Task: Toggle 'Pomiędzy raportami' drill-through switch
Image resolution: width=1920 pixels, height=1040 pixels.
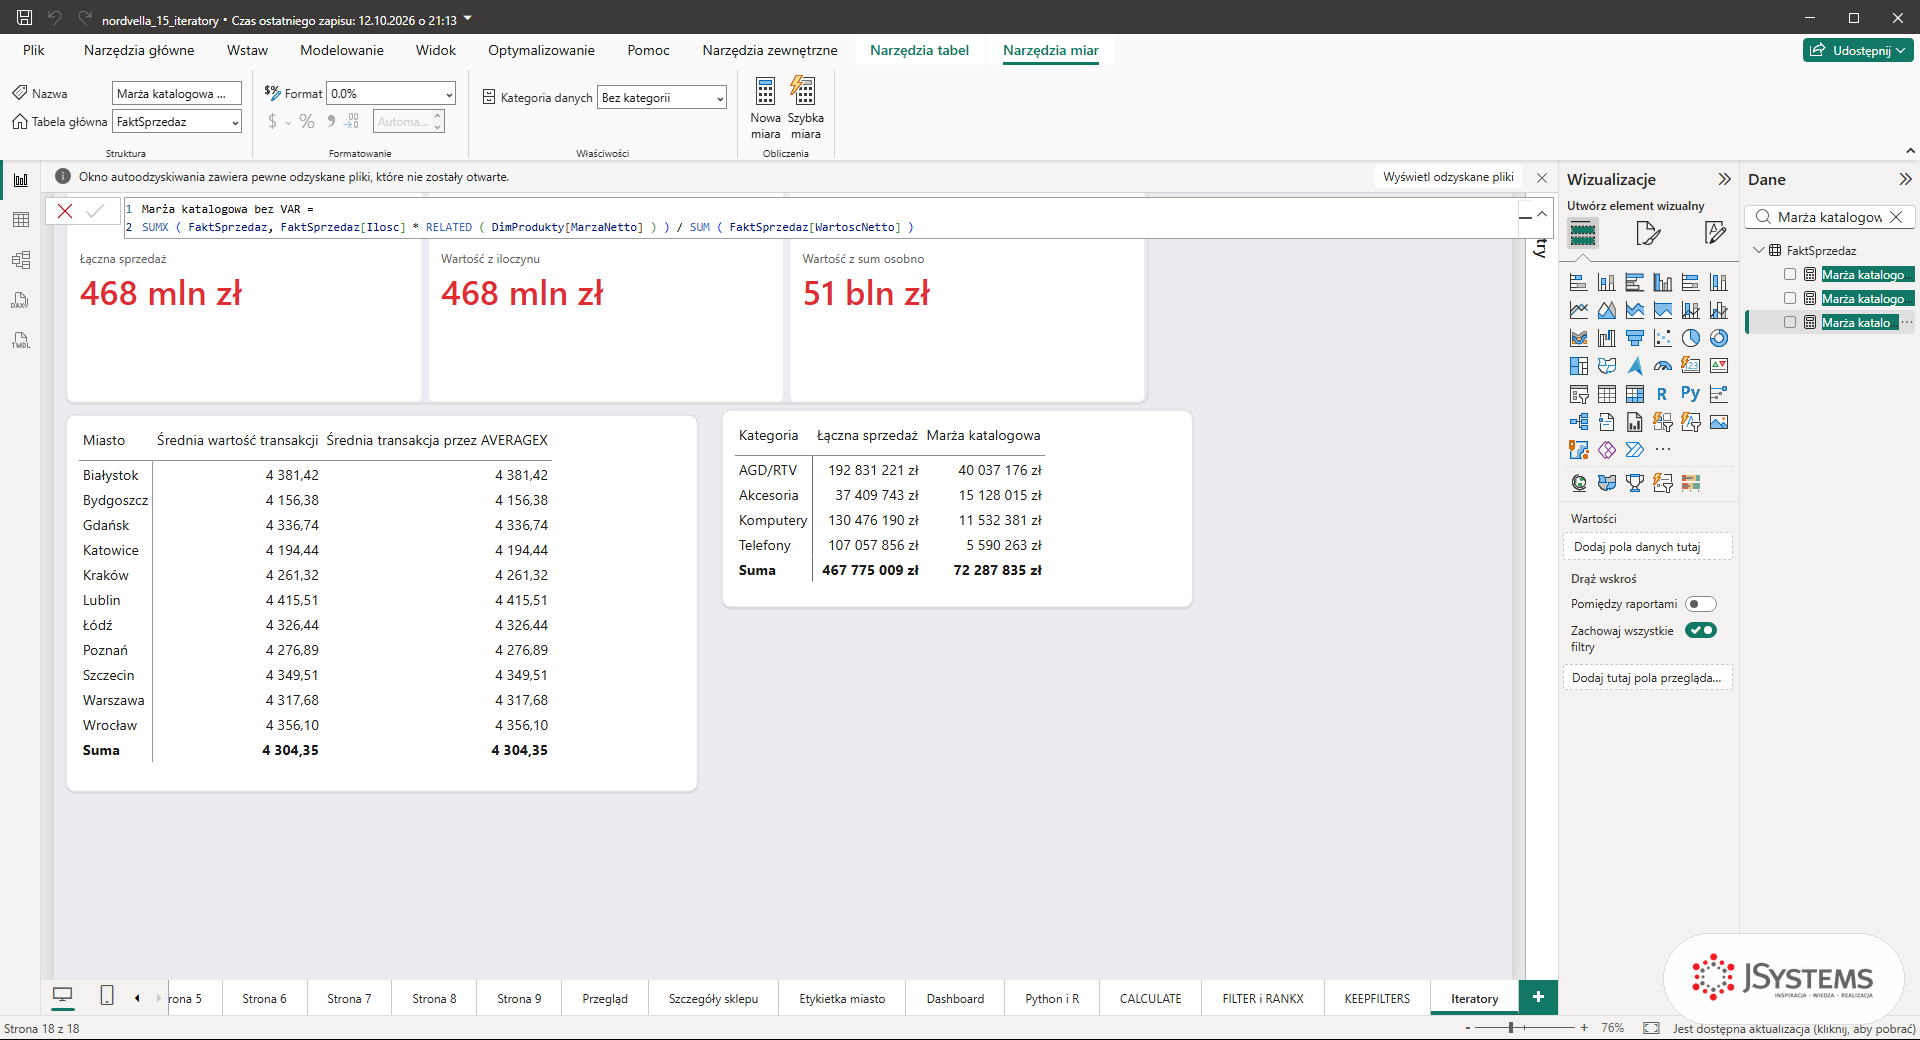Action: click(x=1700, y=604)
